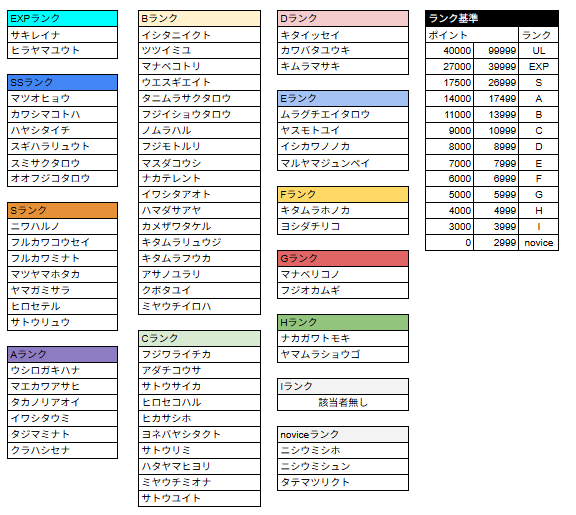Click the cell ヒロセコハル
The height and width of the screenshot is (515, 576).
(199, 403)
